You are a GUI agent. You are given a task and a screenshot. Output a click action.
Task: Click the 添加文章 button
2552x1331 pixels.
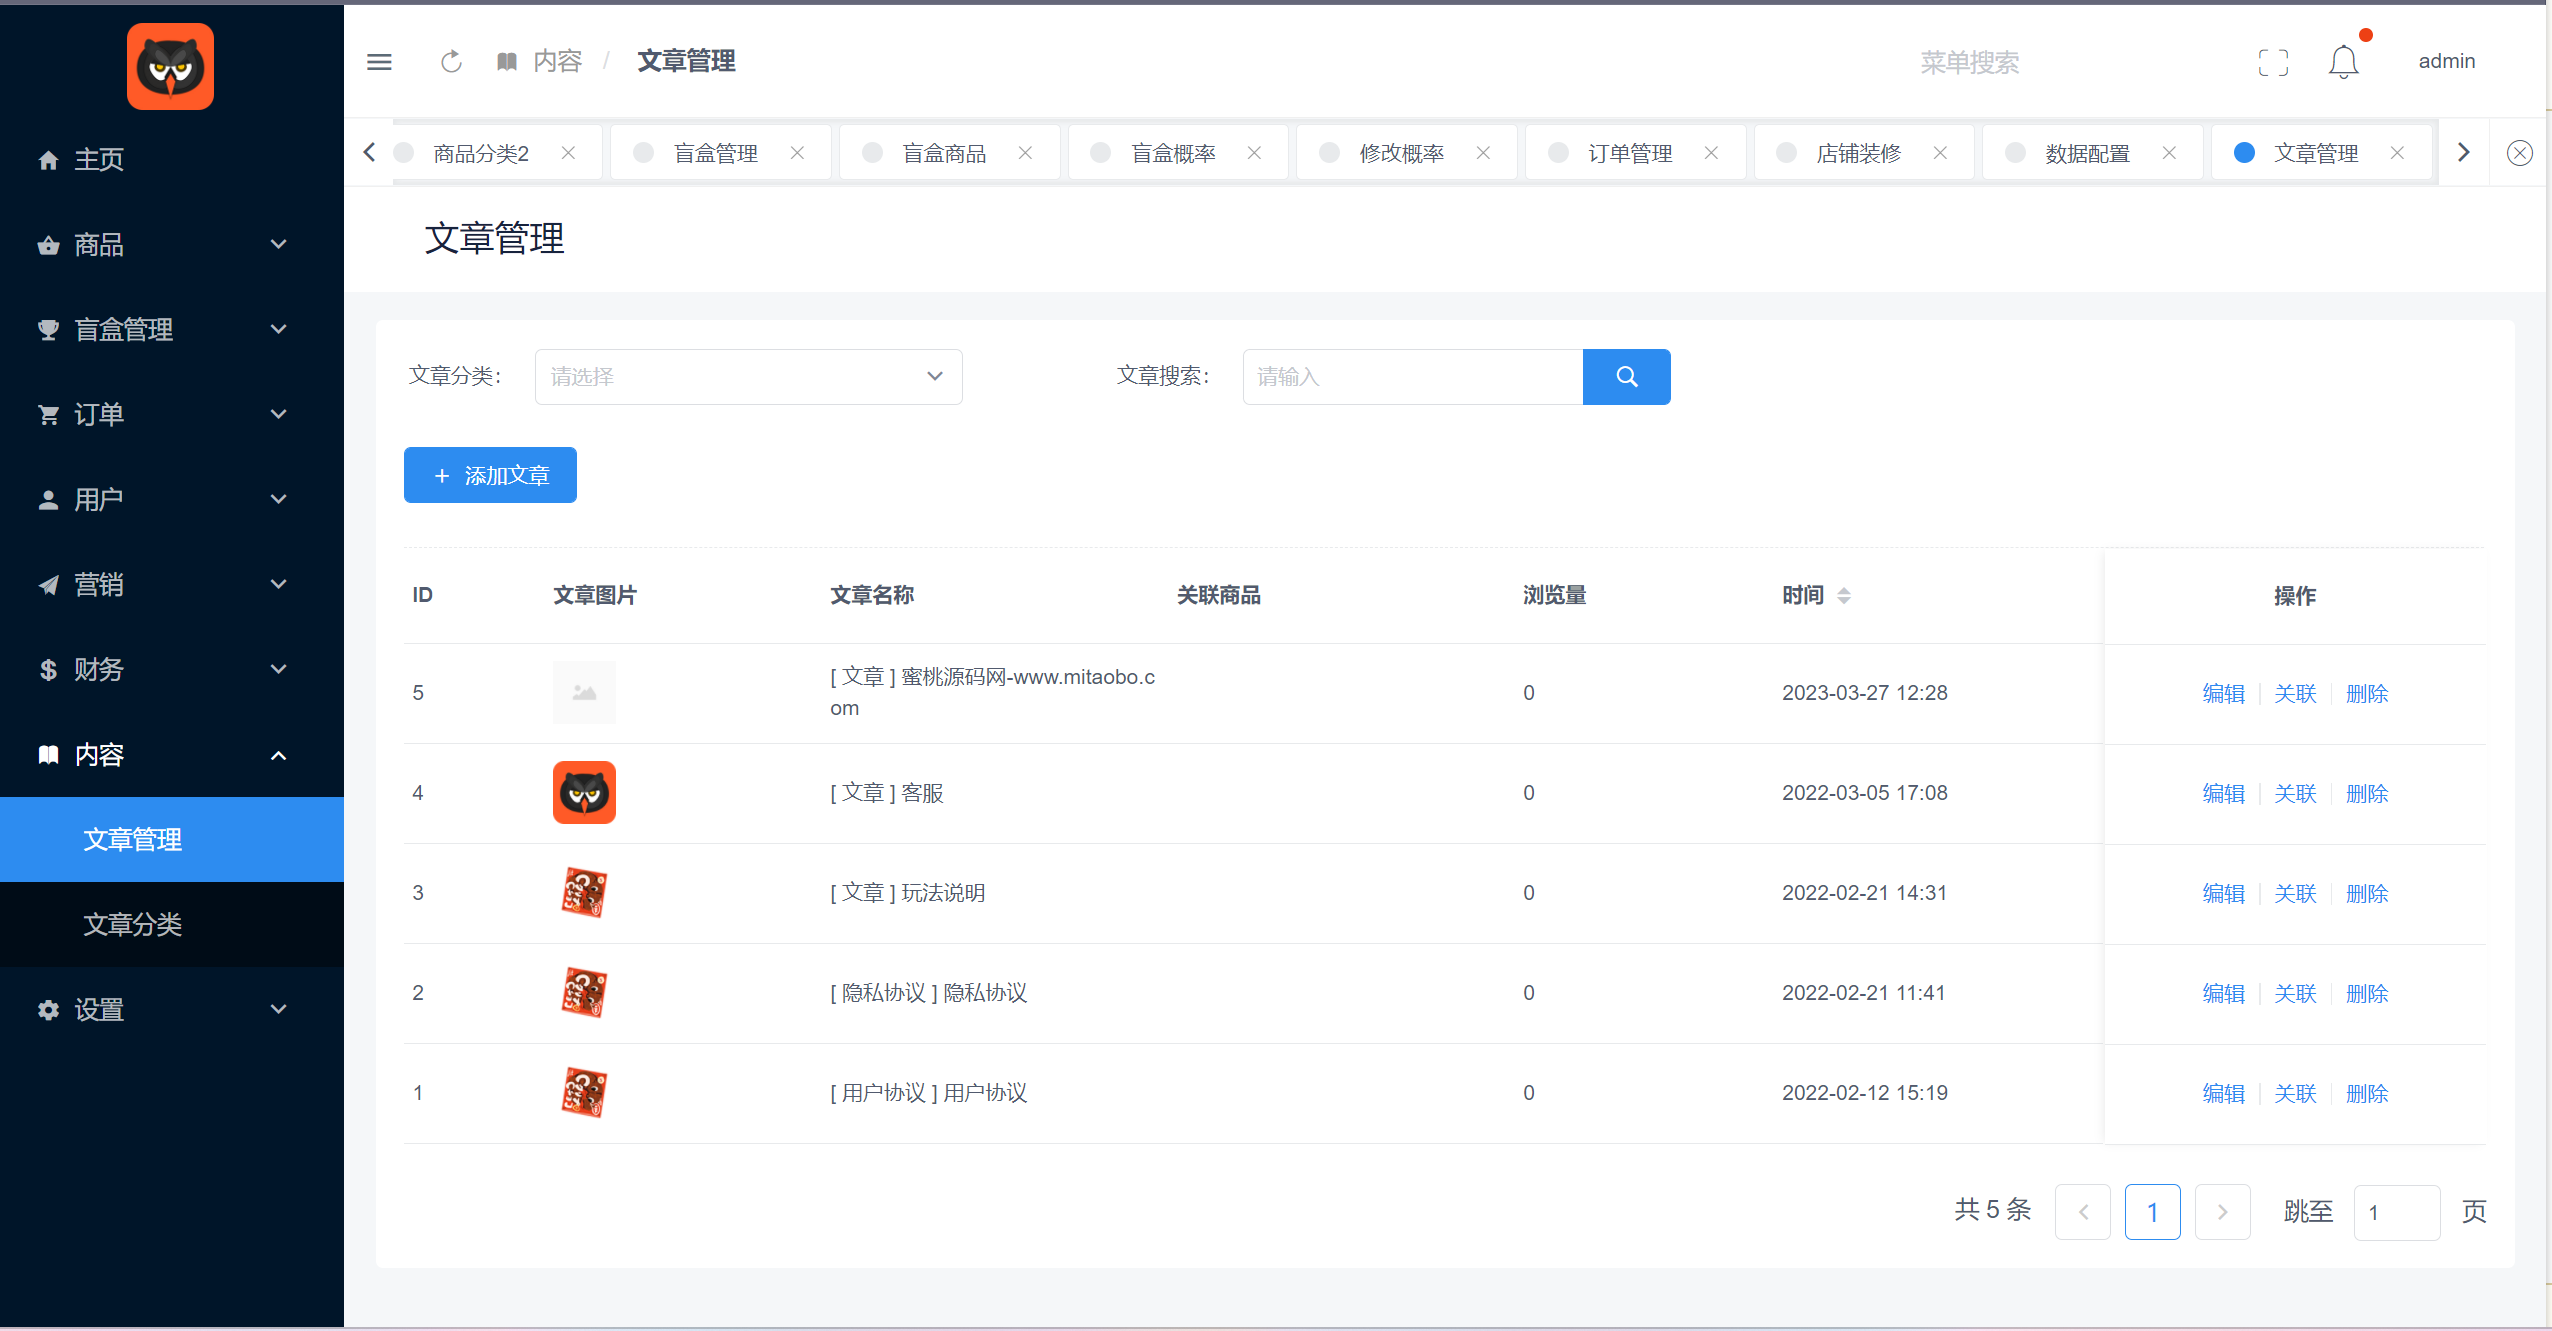[x=490, y=476]
